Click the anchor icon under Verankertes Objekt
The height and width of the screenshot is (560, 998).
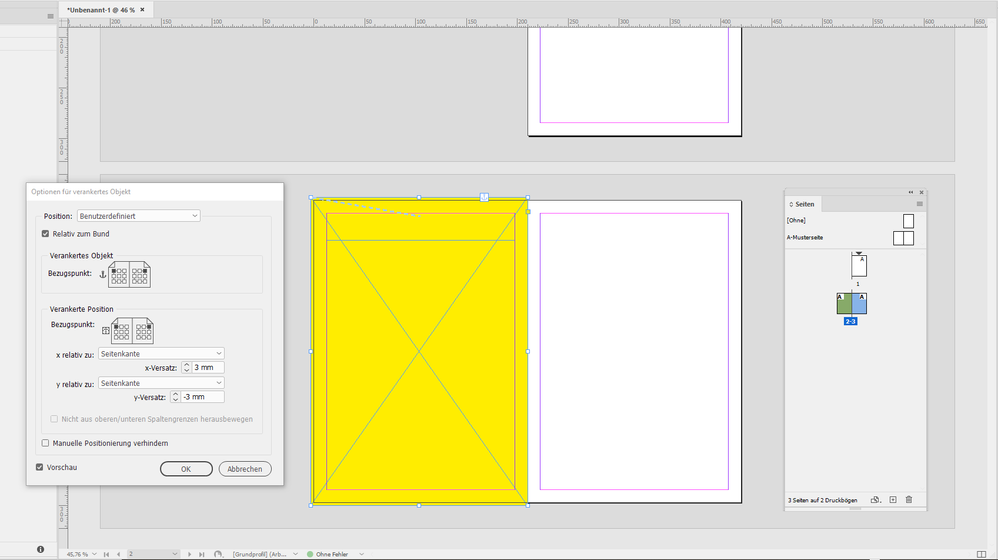(x=102, y=274)
